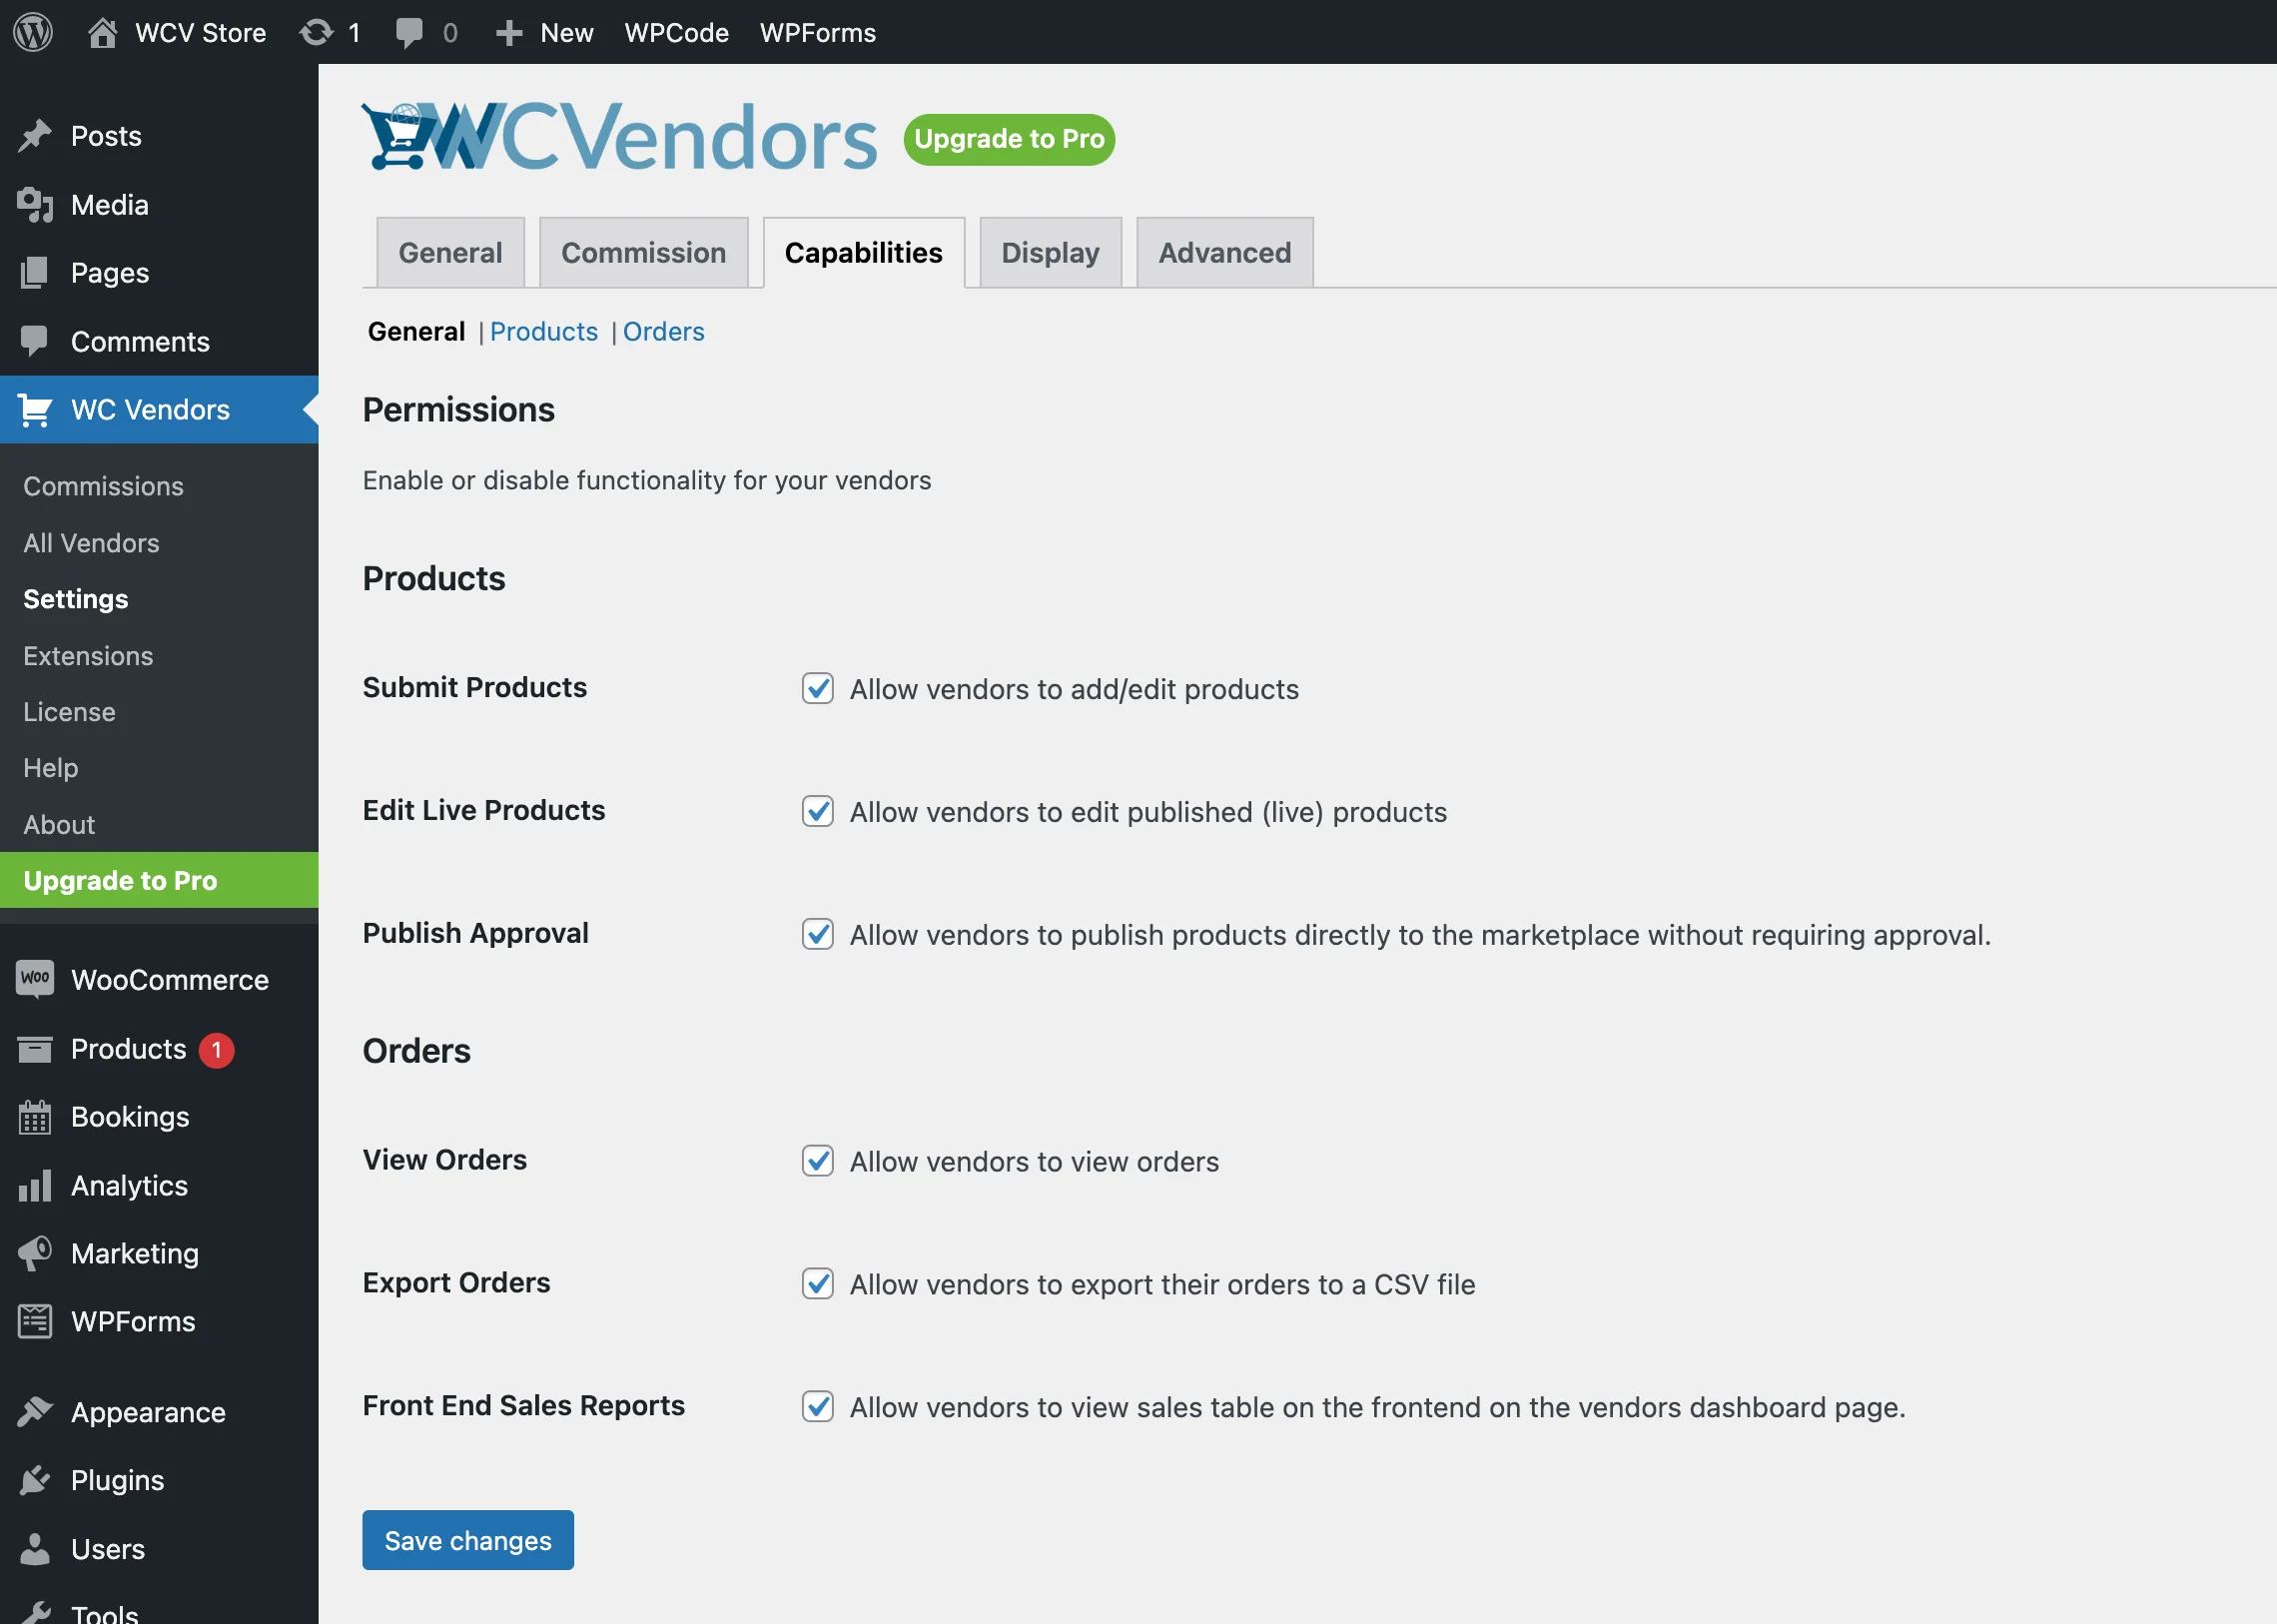Open Bookings via its calendar icon
2277x1624 pixels.
[x=35, y=1117]
